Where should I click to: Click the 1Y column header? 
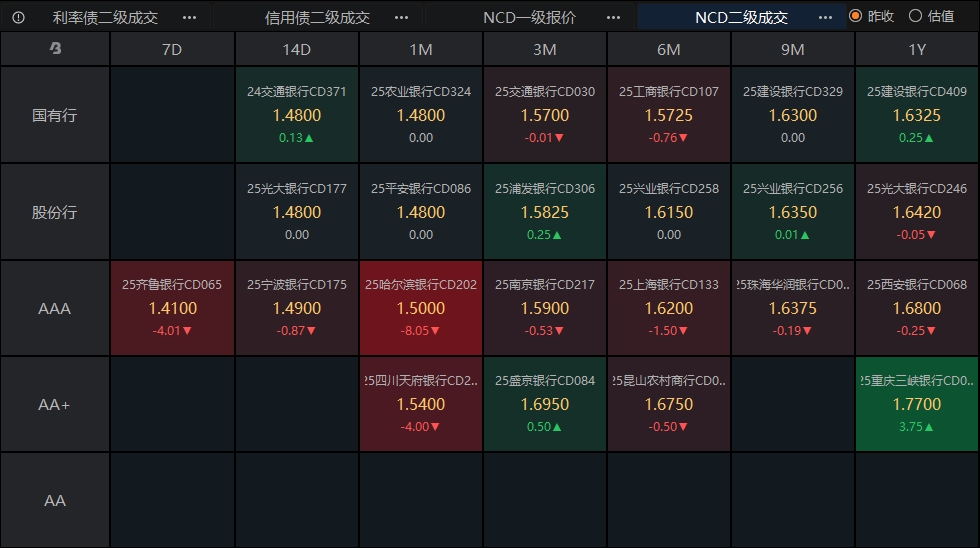[x=917, y=49]
